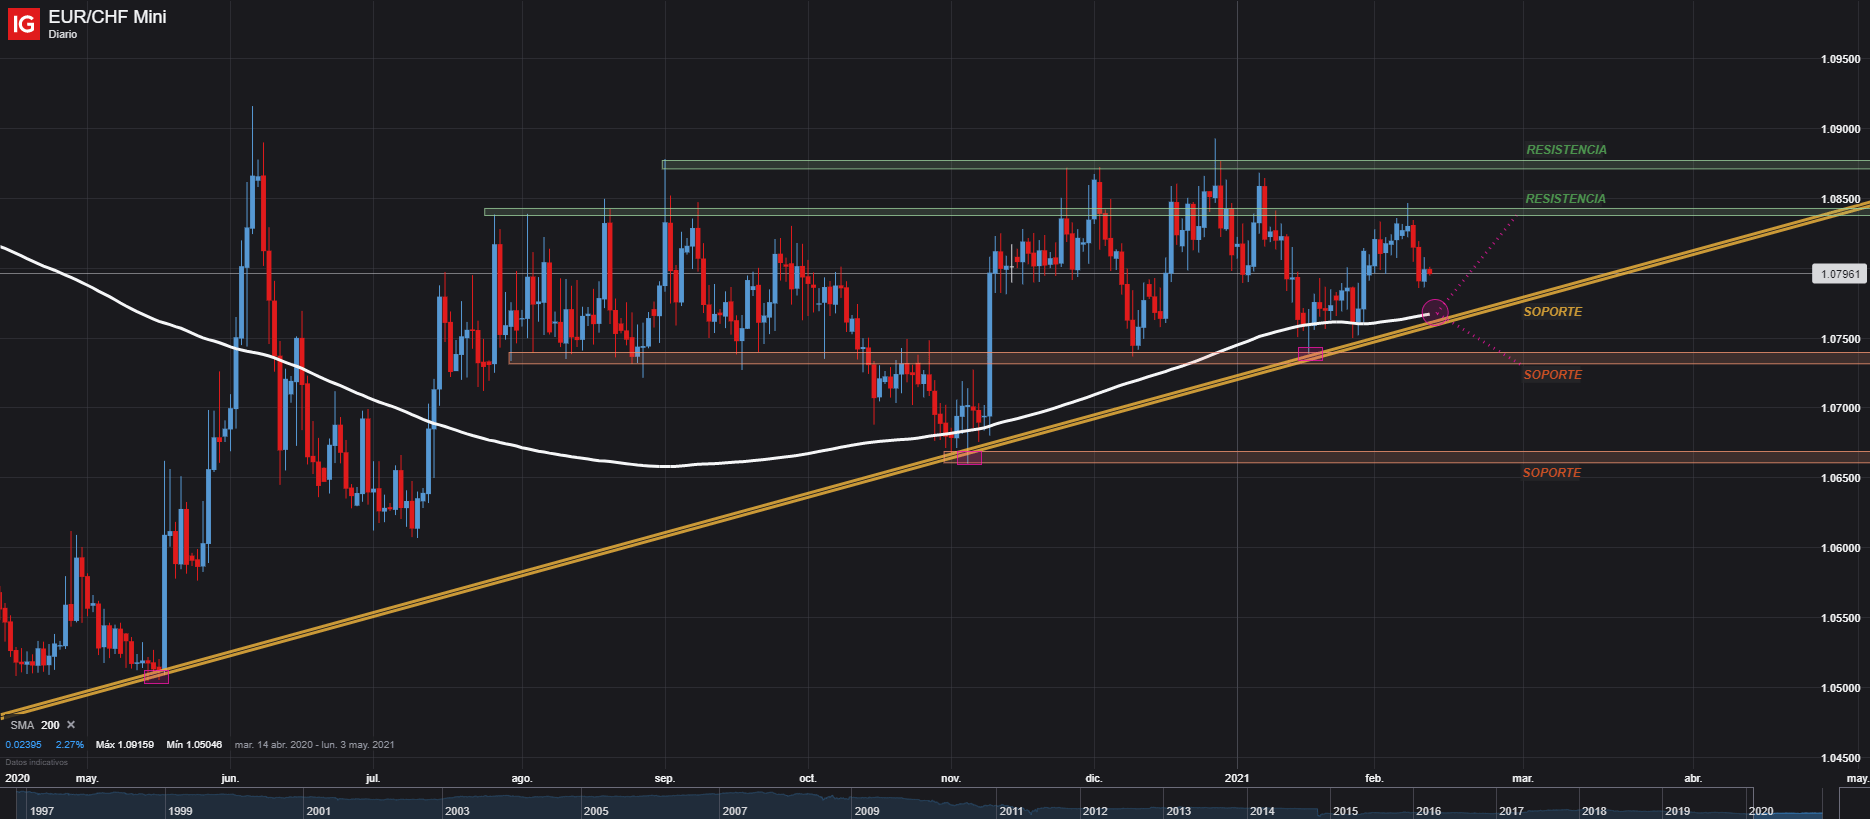Viewport: 1870px width, 819px height.
Task: Click the Mín 1.05046 statistic
Action: coord(194,745)
